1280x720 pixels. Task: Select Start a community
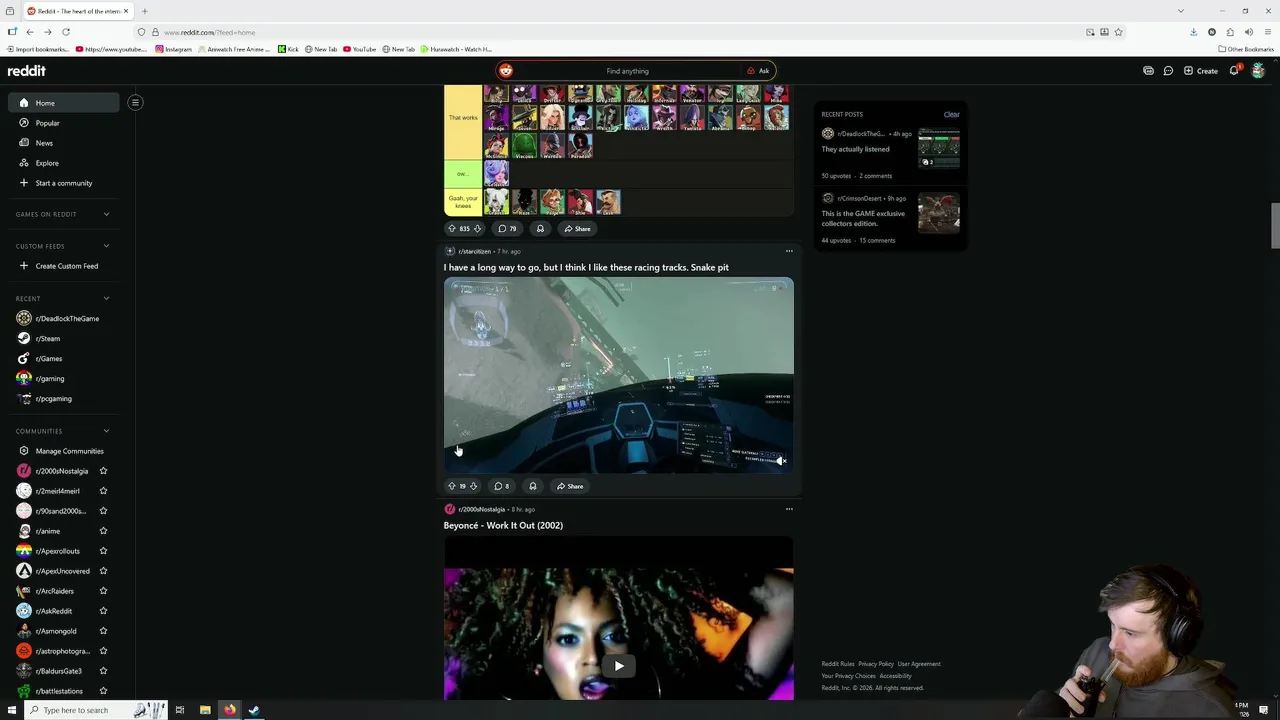tap(64, 183)
